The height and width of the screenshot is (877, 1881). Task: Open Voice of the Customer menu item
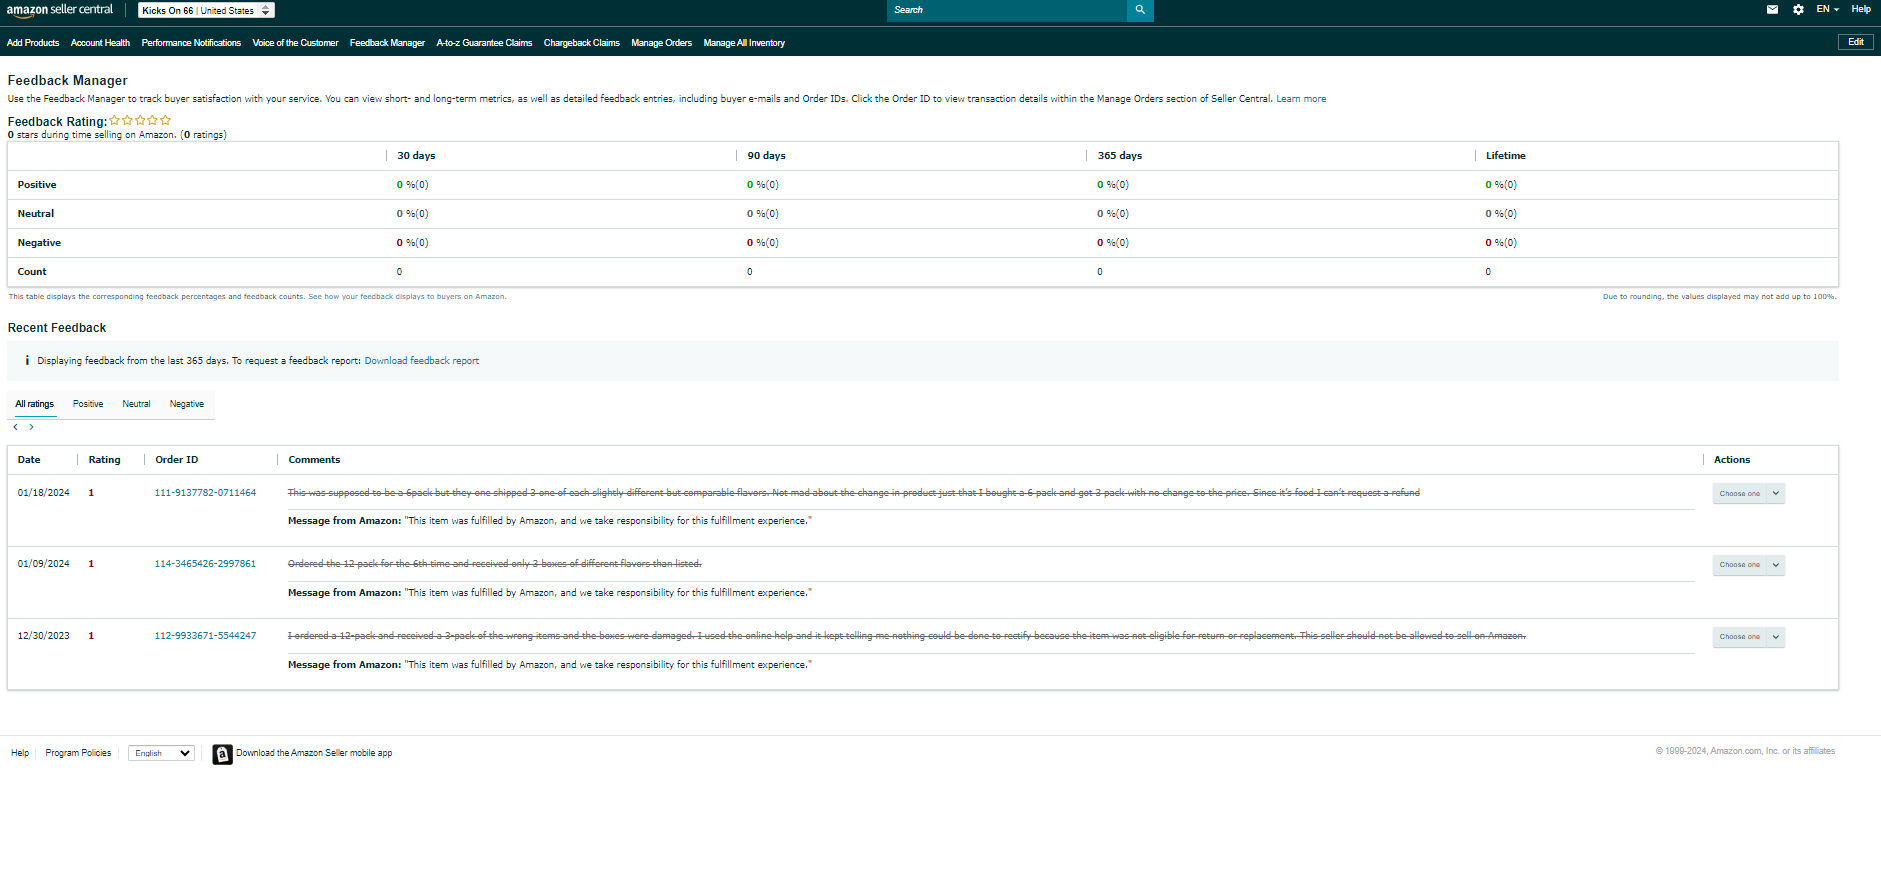tap(295, 43)
